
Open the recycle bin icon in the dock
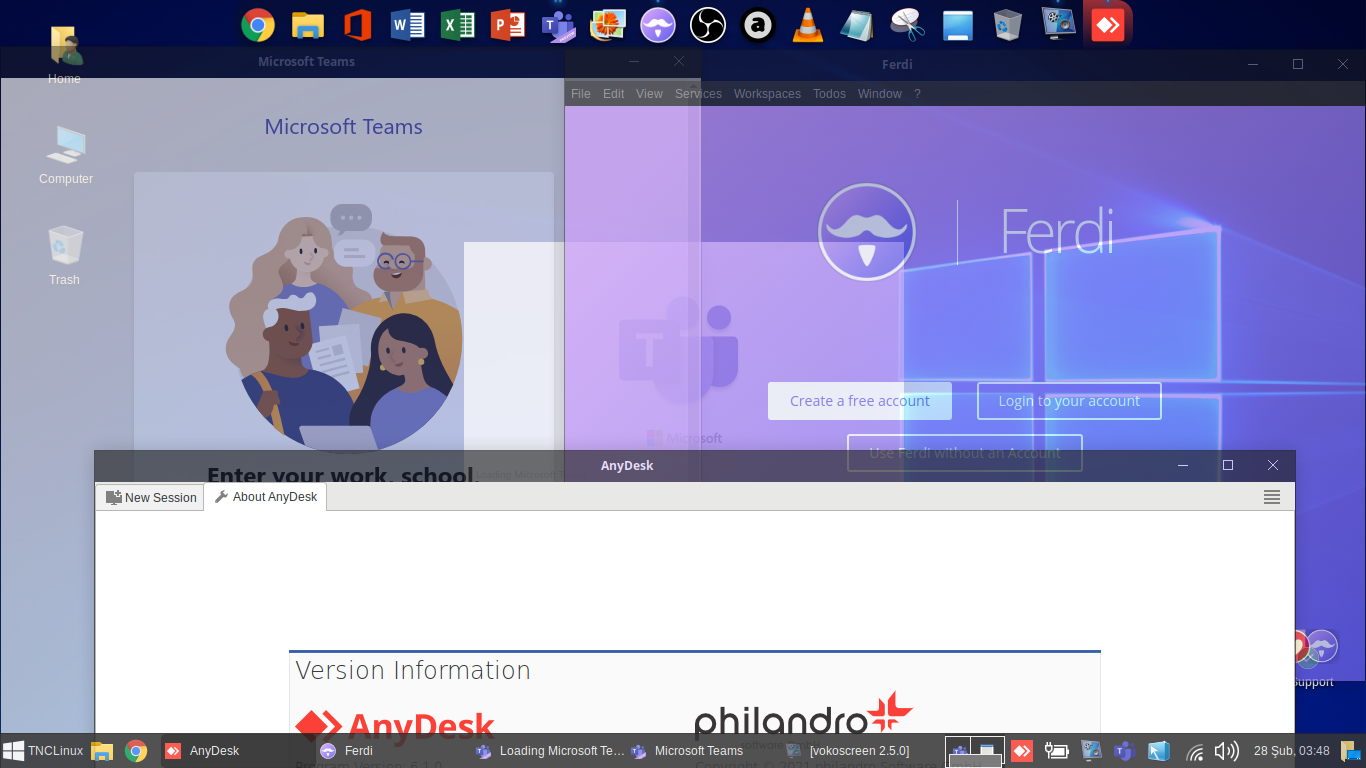1008,24
